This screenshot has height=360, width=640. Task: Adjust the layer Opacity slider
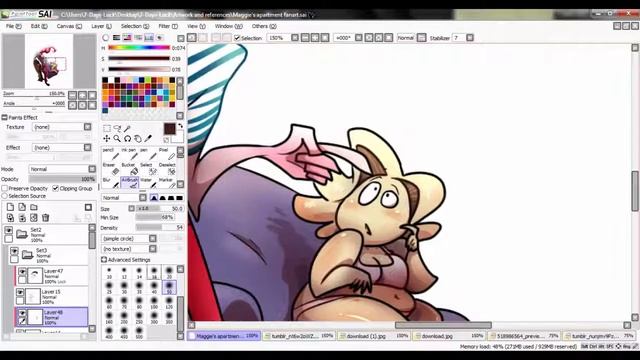click(62, 179)
